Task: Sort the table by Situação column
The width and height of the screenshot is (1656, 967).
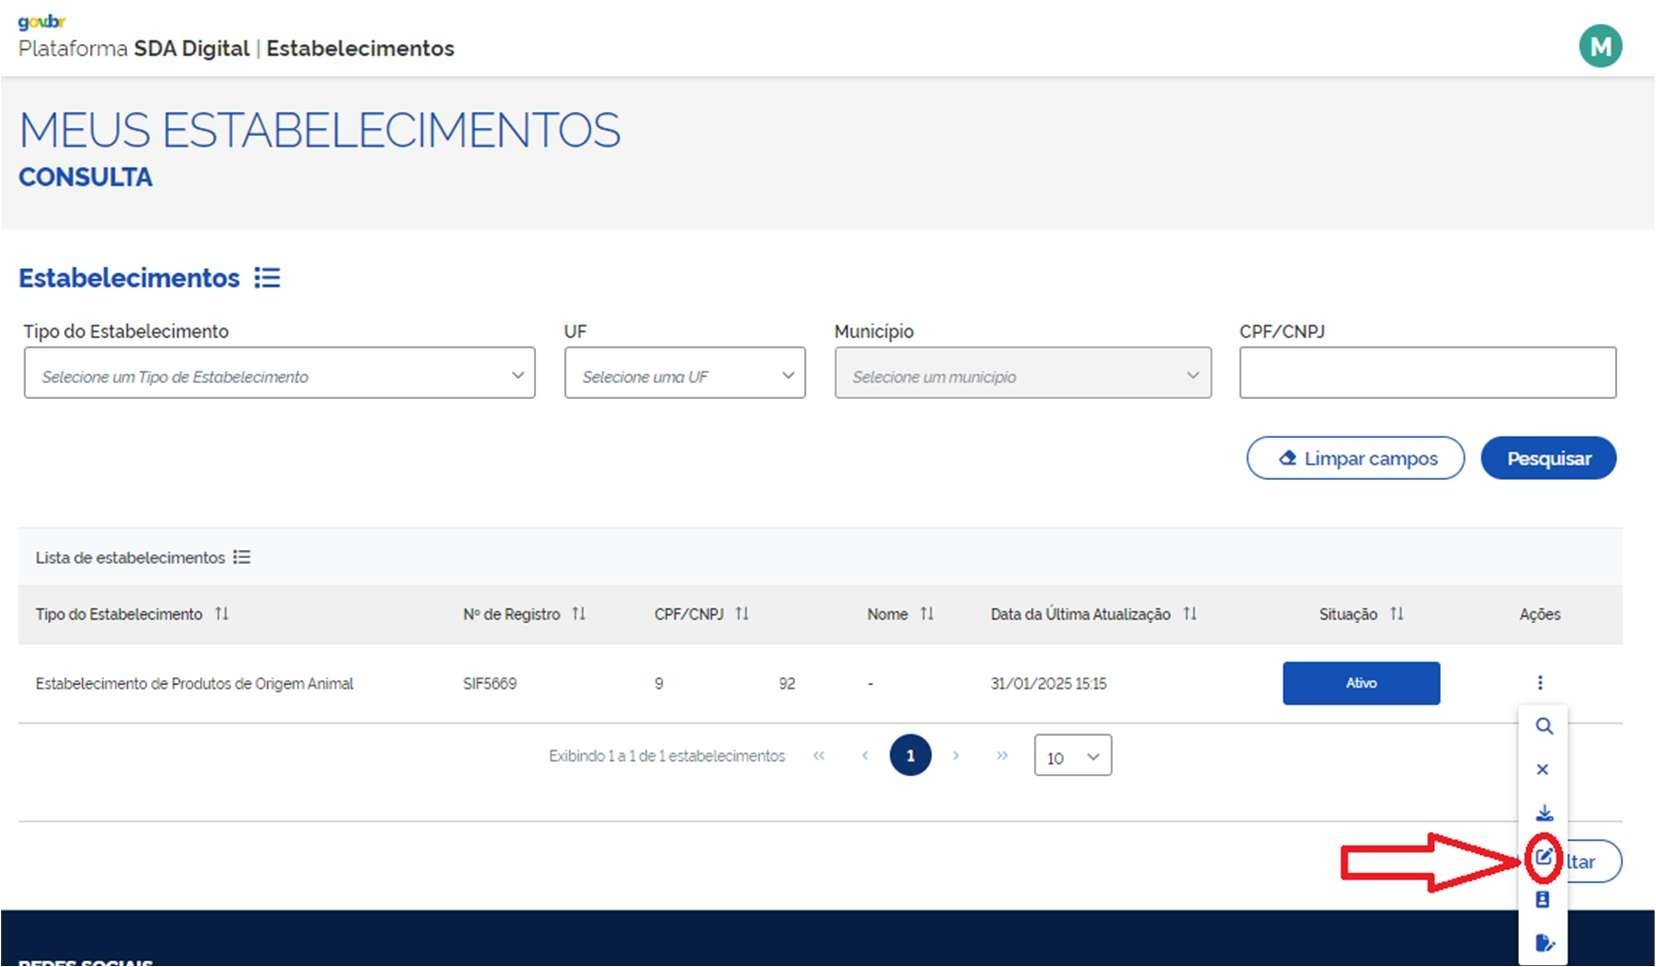Action: click(1396, 614)
